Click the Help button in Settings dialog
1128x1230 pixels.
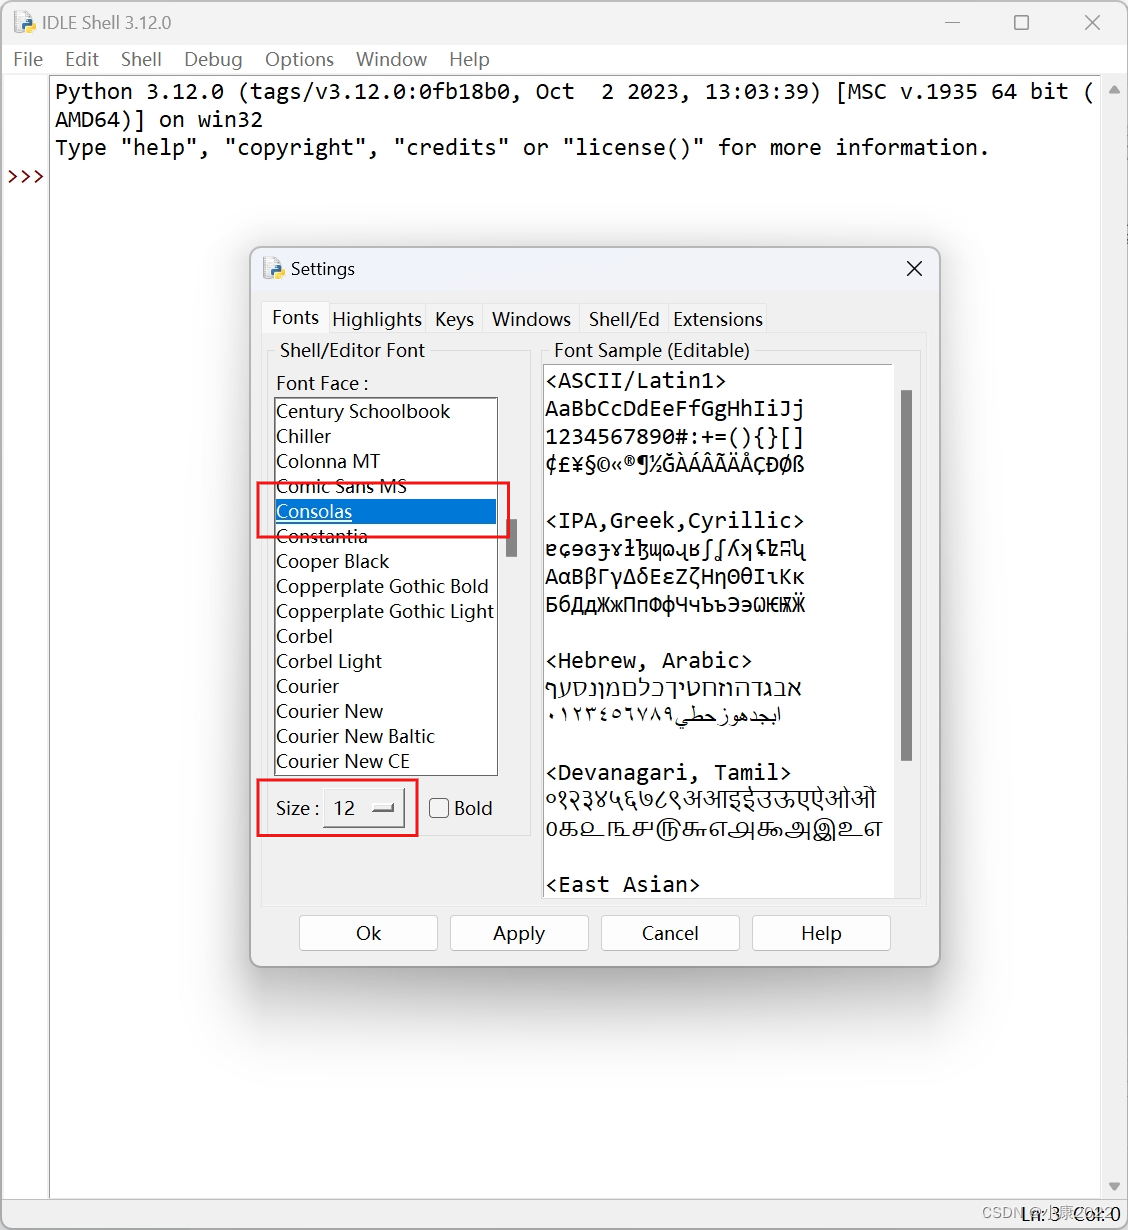click(821, 933)
